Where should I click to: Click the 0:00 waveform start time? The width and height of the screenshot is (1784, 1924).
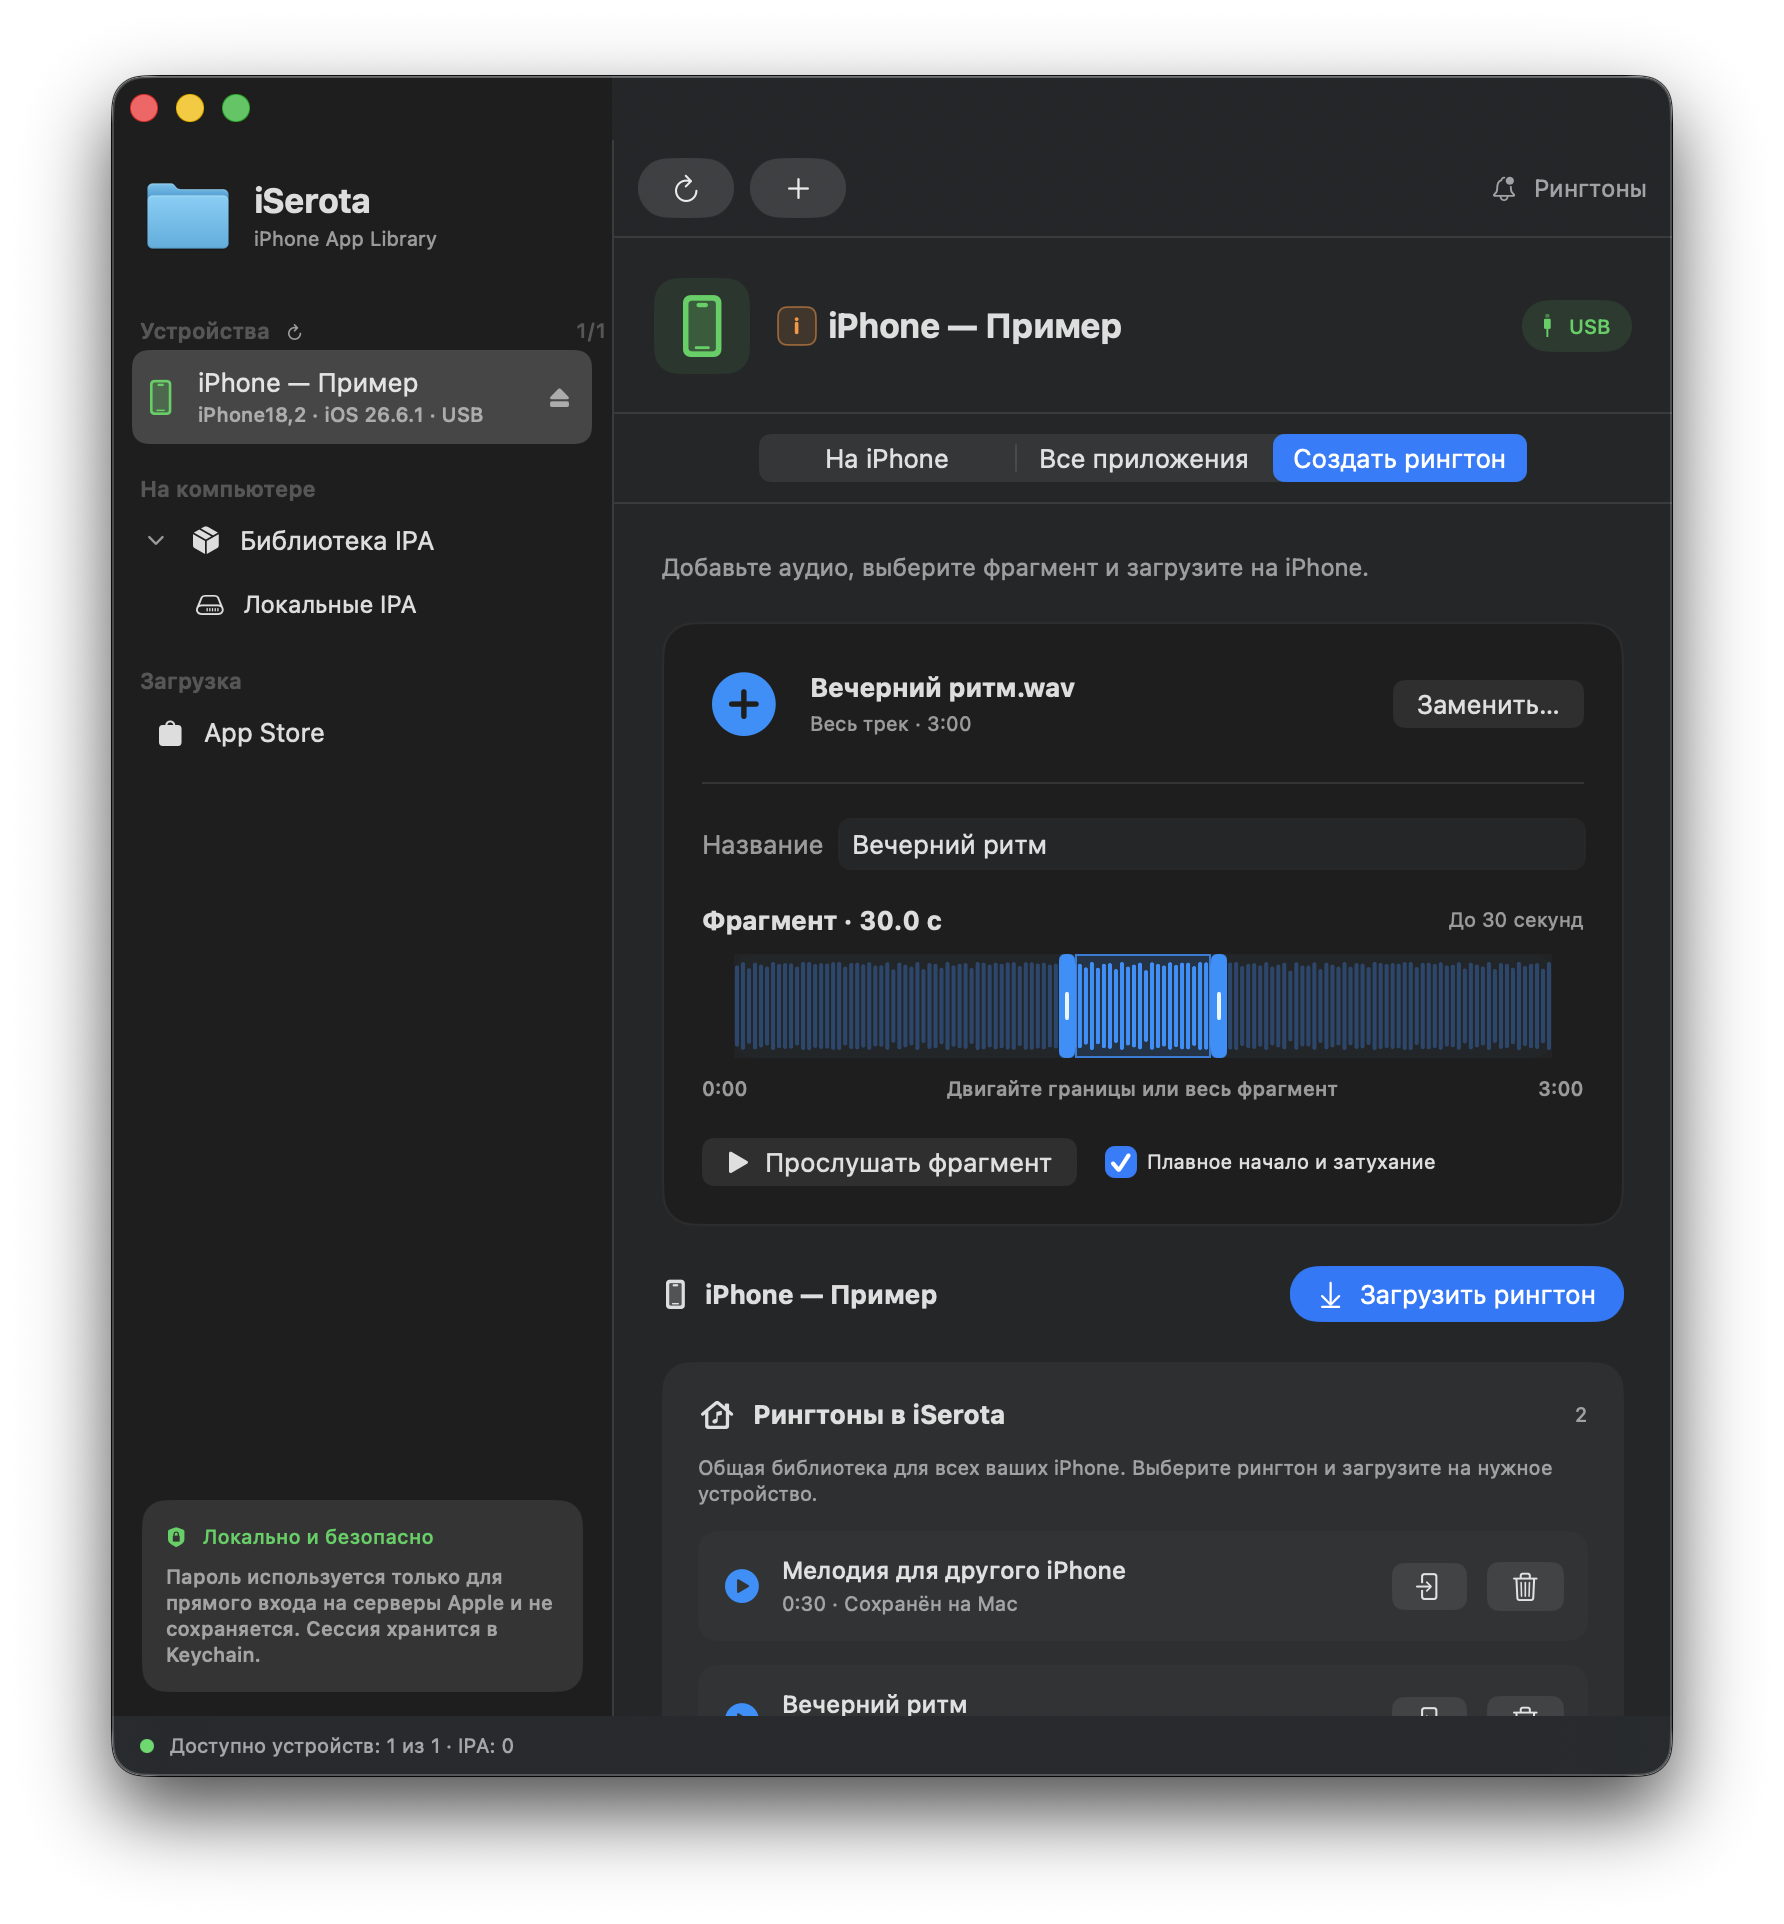click(724, 1089)
